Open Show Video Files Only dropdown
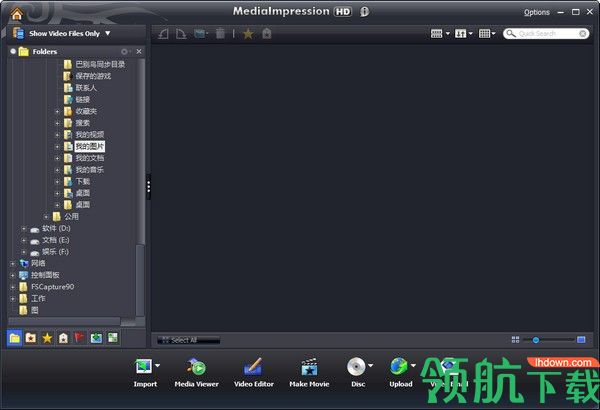Screen dimensions: 600x410 click(x=108, y=33)
